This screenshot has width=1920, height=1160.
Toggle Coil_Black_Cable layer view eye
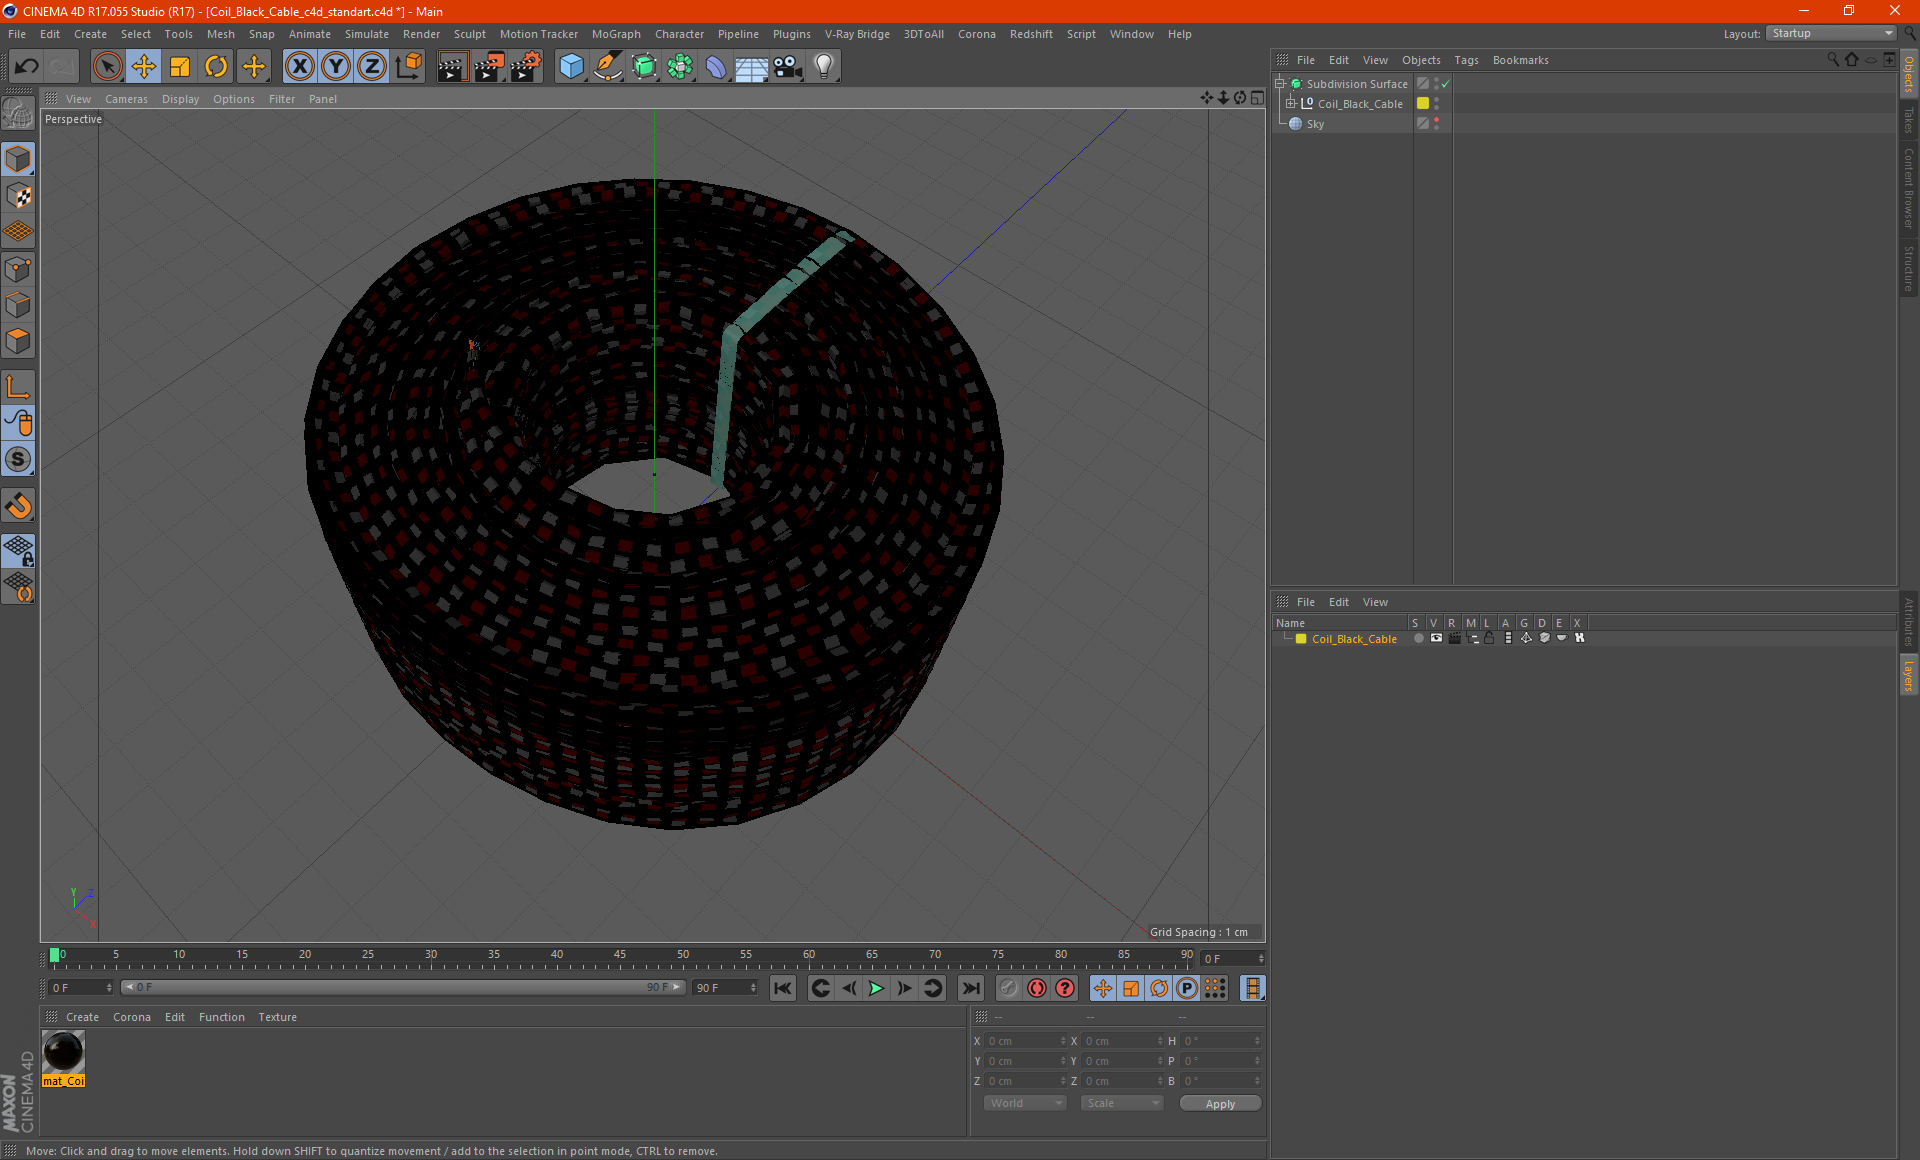(1436, 639)
